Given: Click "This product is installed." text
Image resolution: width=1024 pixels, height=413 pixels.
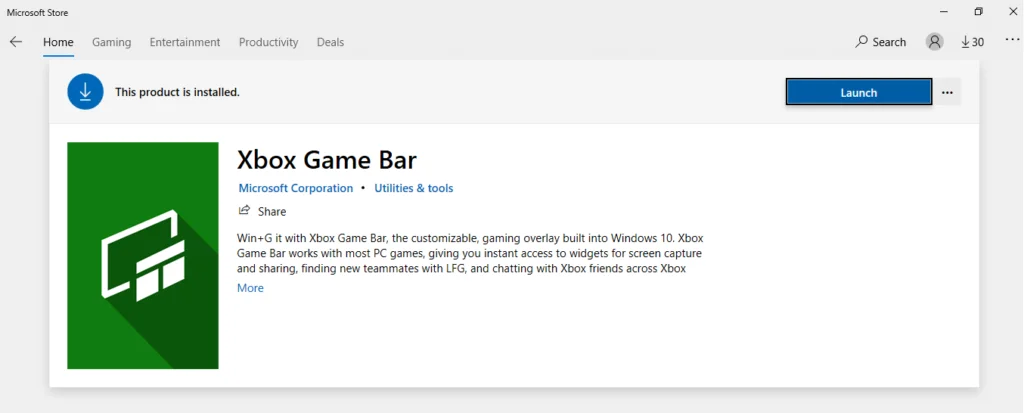Looking at the screenshot, I should coord(177,92).
